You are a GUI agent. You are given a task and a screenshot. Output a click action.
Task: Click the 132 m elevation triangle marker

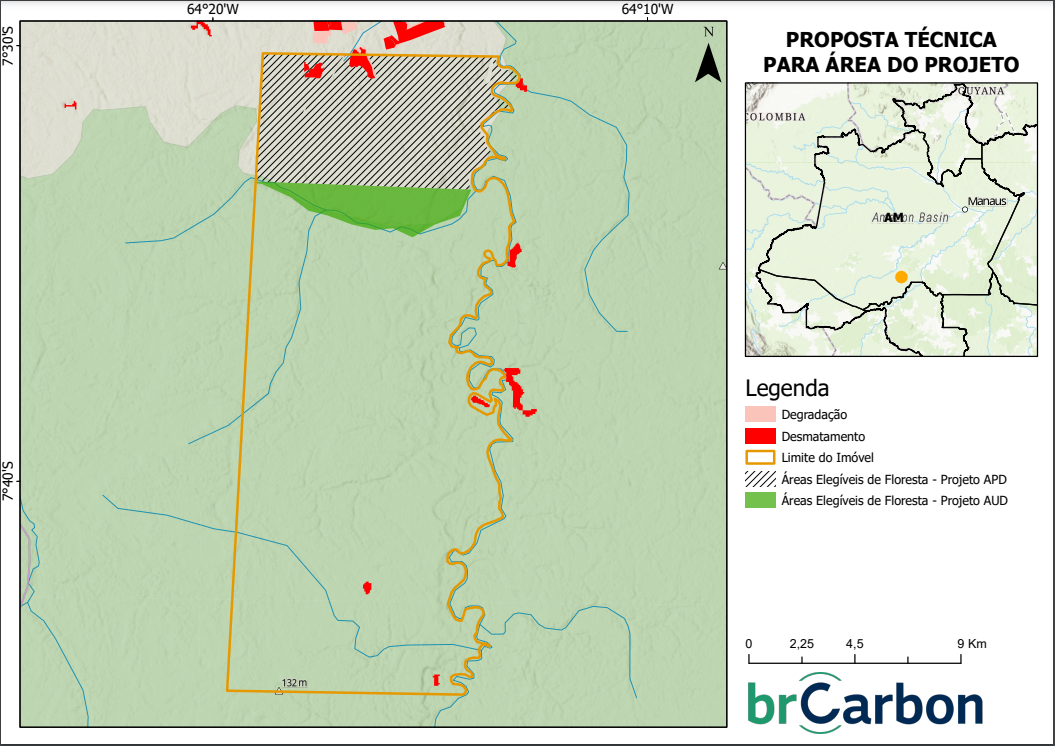(279, 691)
